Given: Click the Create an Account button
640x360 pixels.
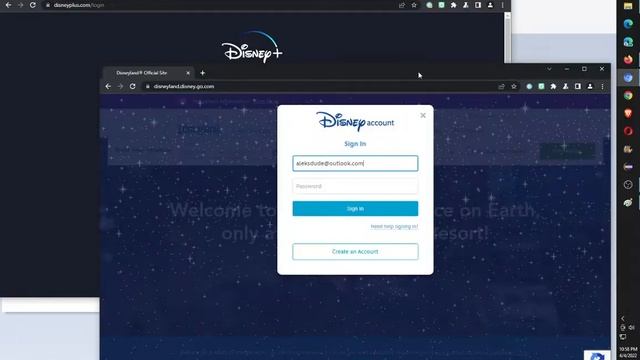Looking at the screenshot, I should 355,251.
